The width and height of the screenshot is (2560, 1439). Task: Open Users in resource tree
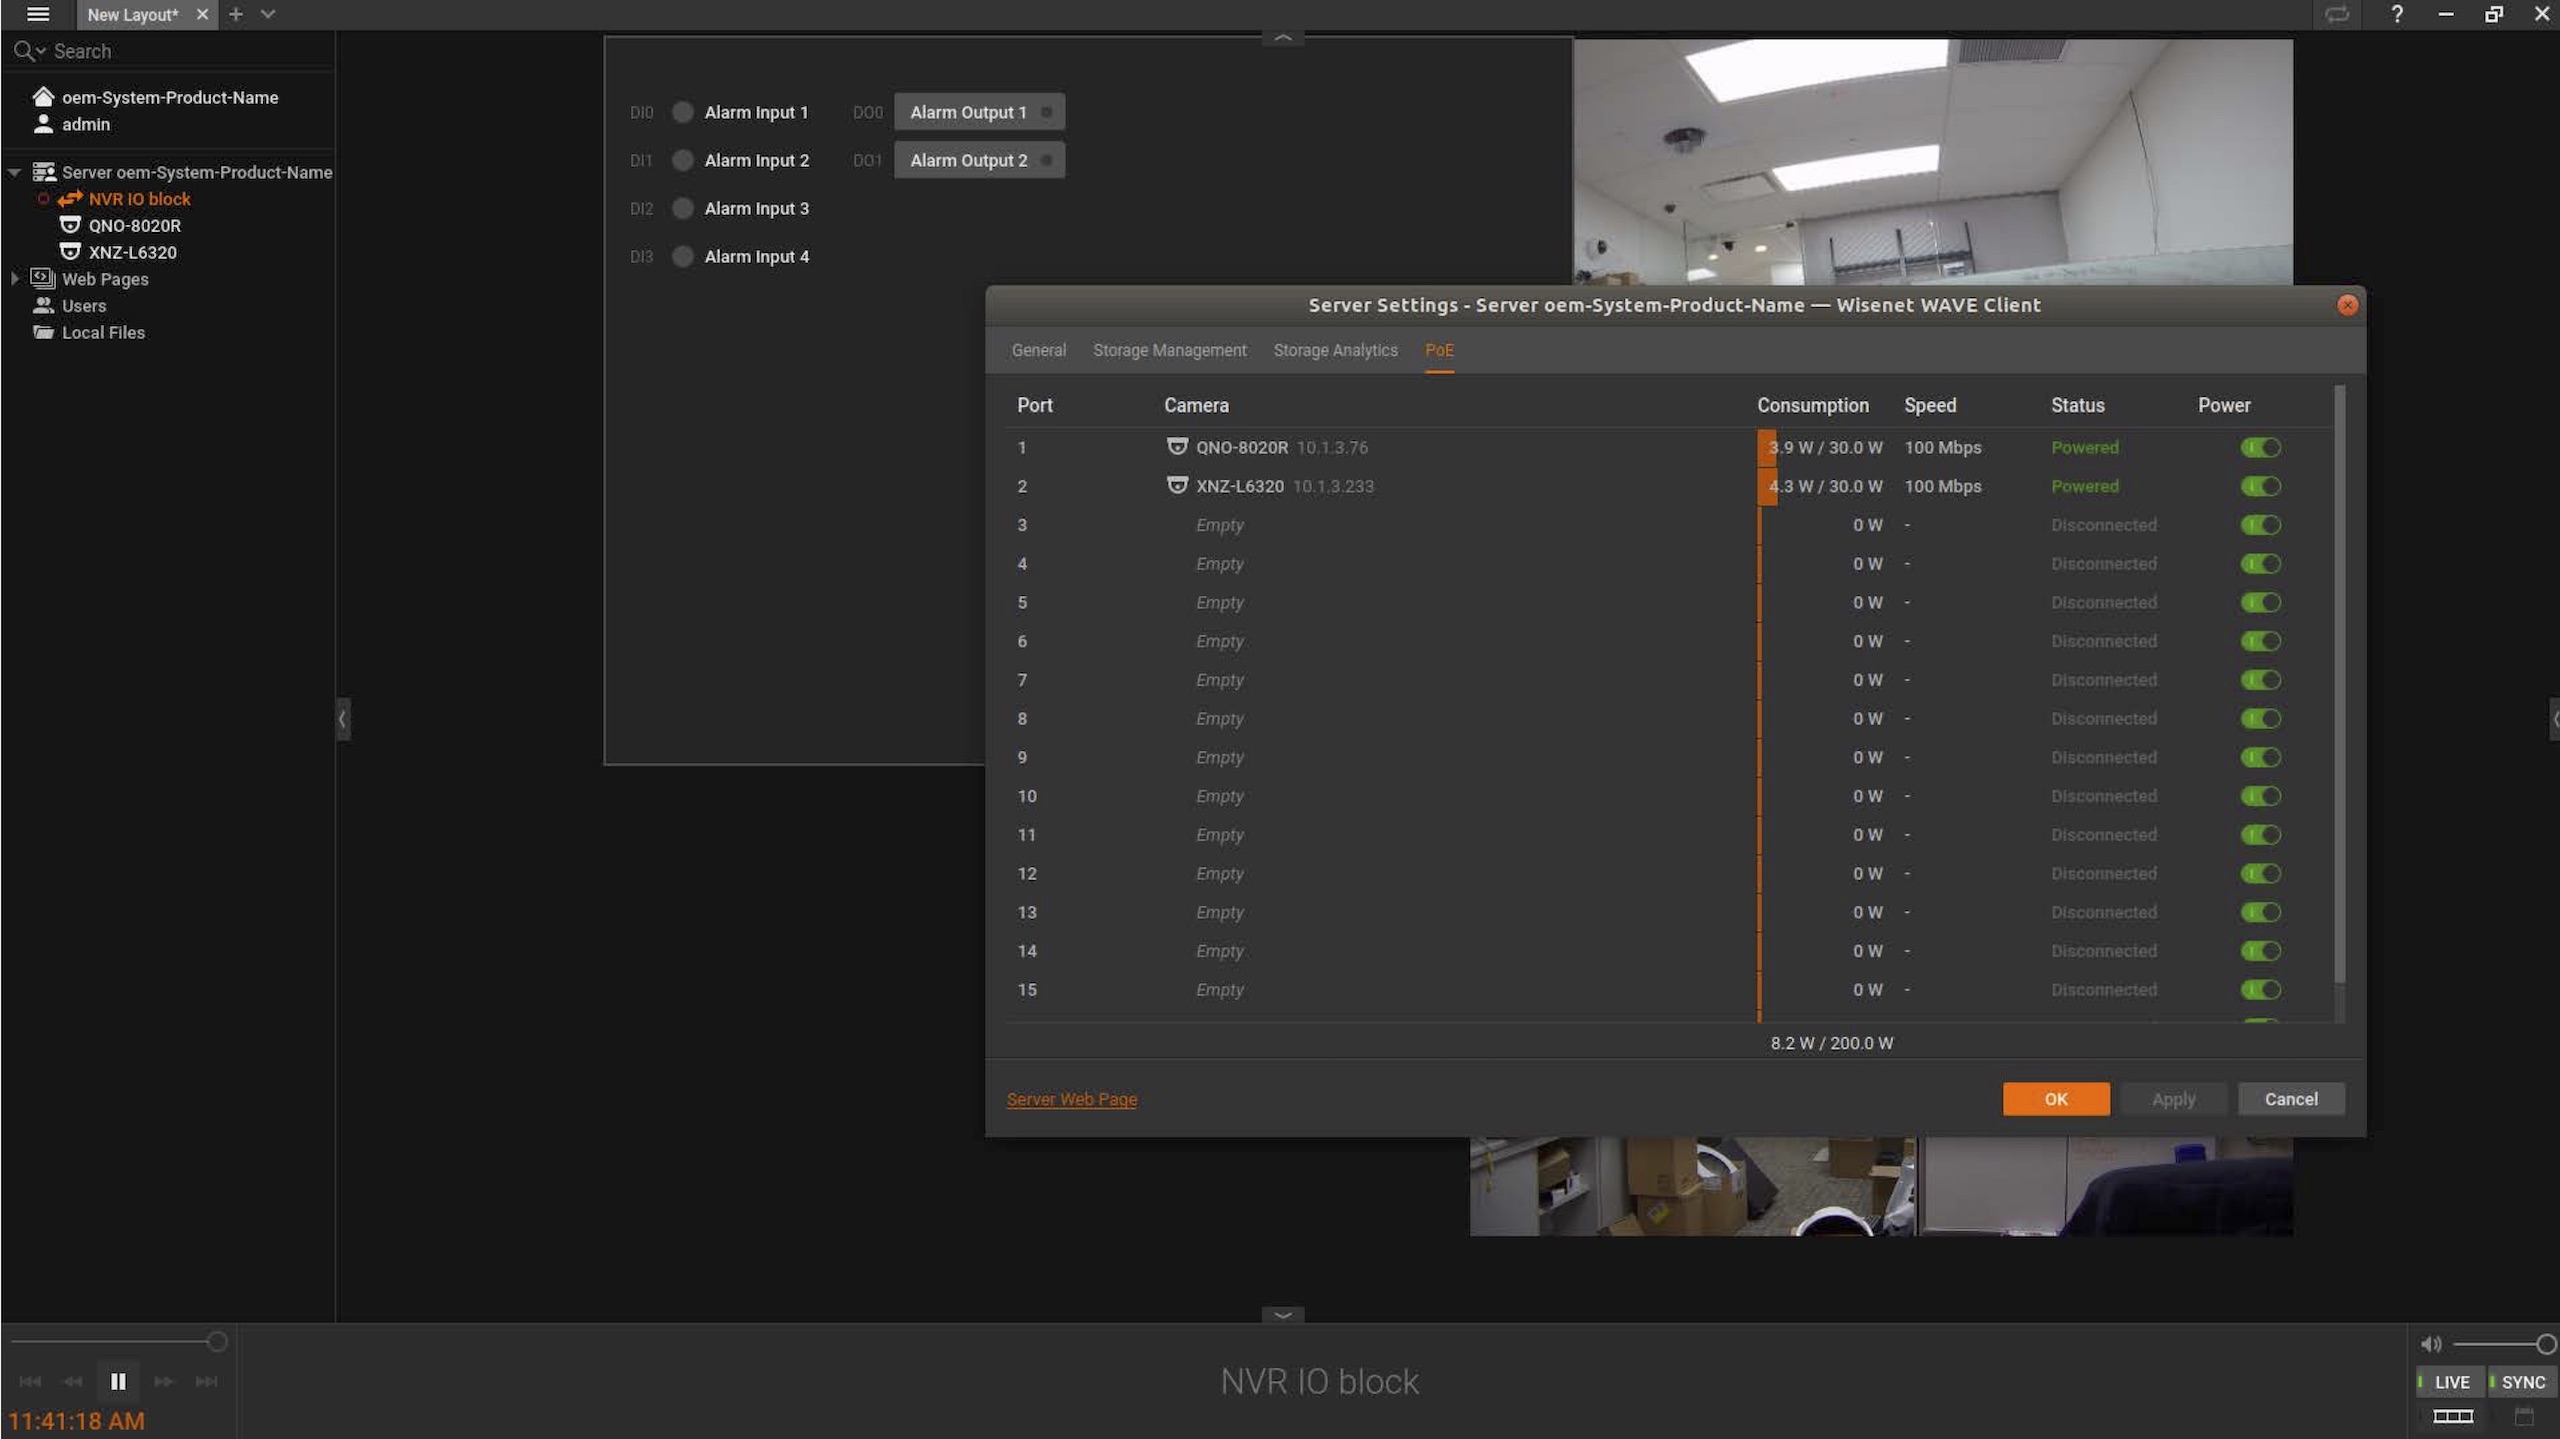[x=83, y=306]
